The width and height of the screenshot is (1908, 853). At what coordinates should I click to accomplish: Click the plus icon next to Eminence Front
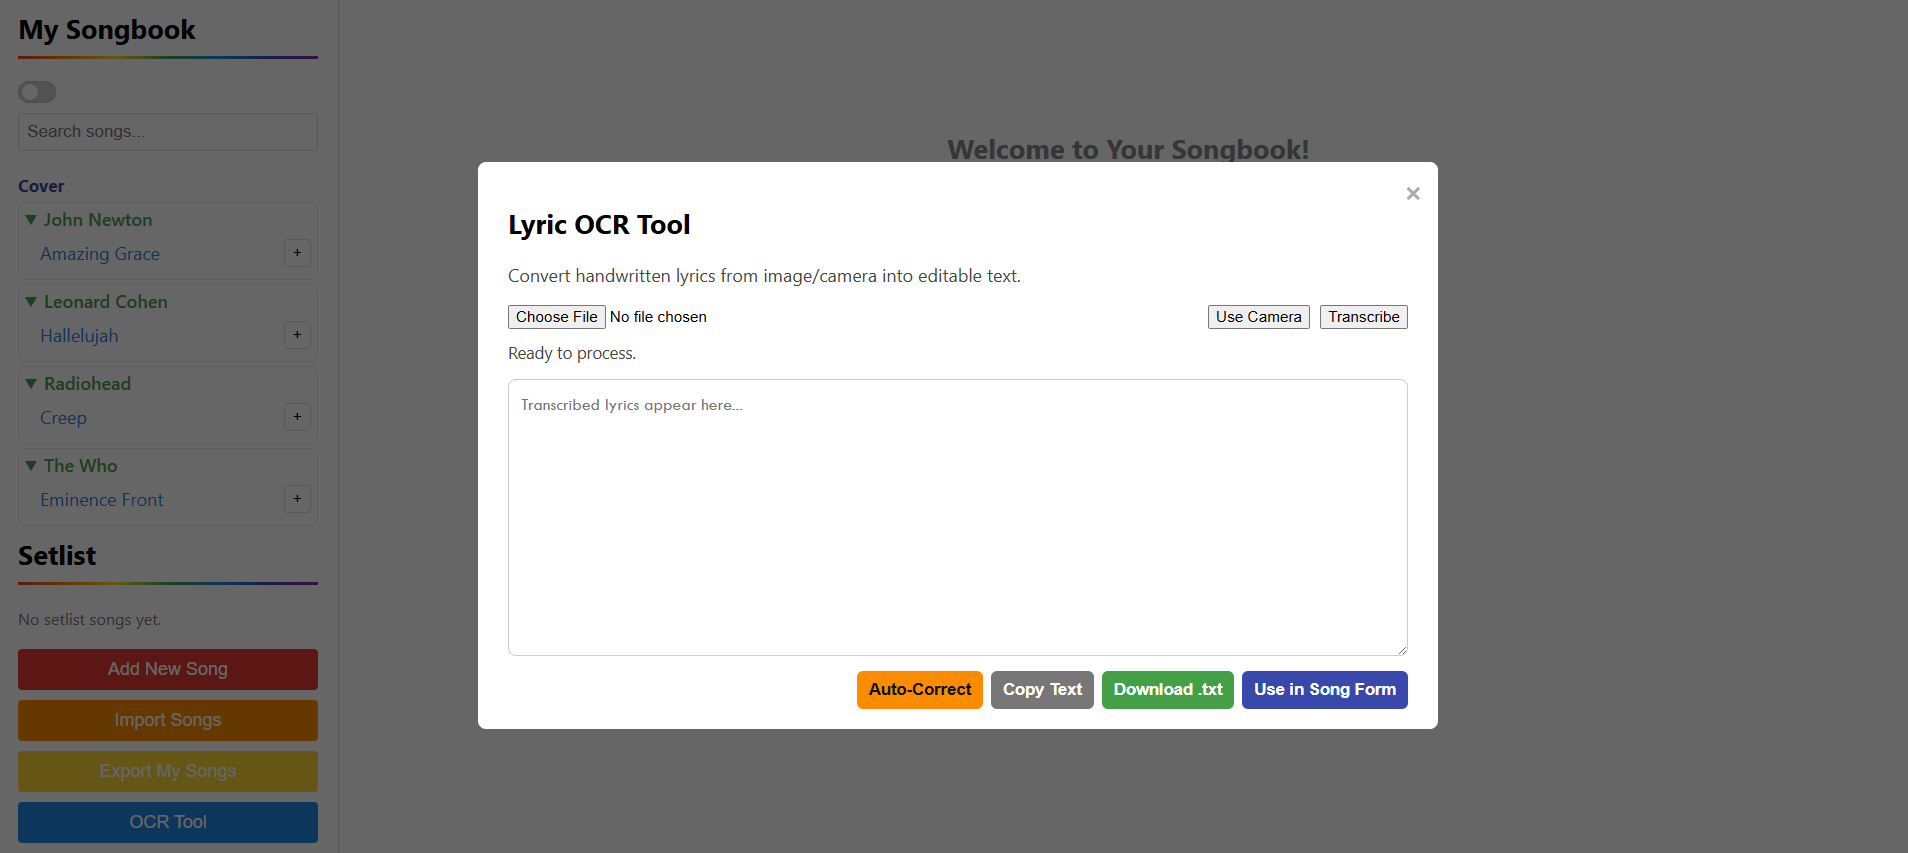click(x=297, y=499)
